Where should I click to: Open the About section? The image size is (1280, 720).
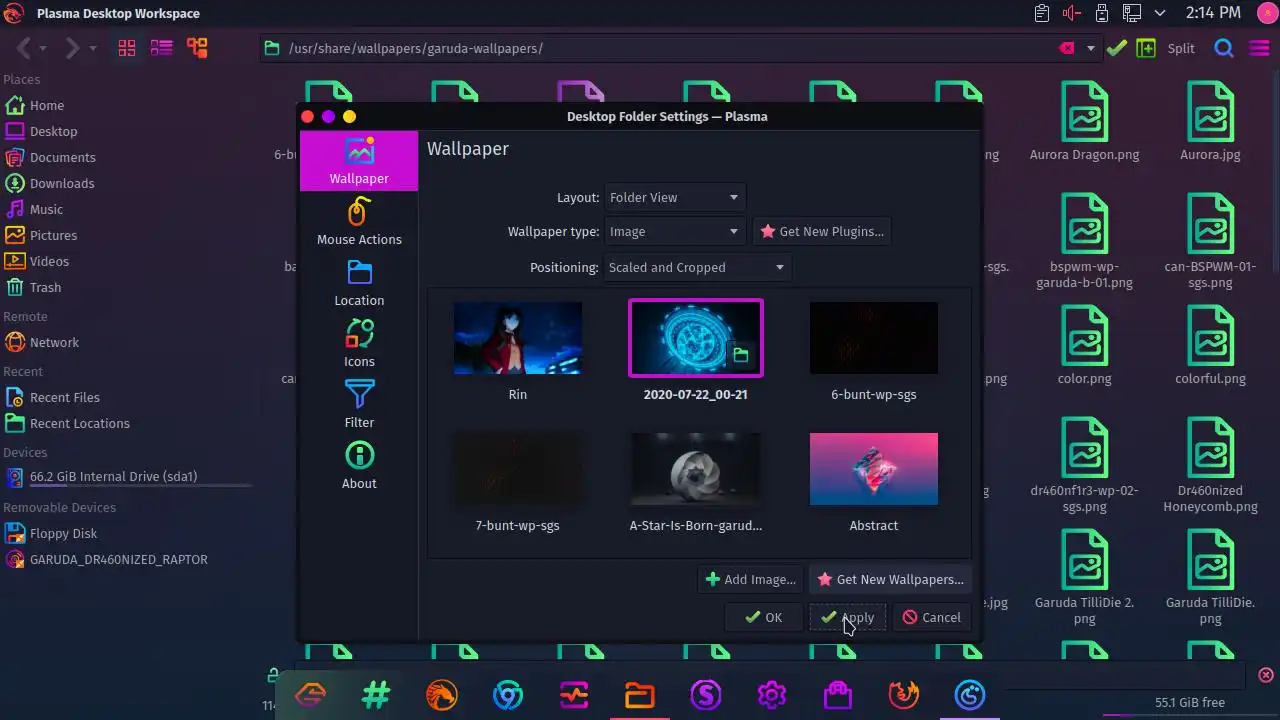(x=359, y=466)
